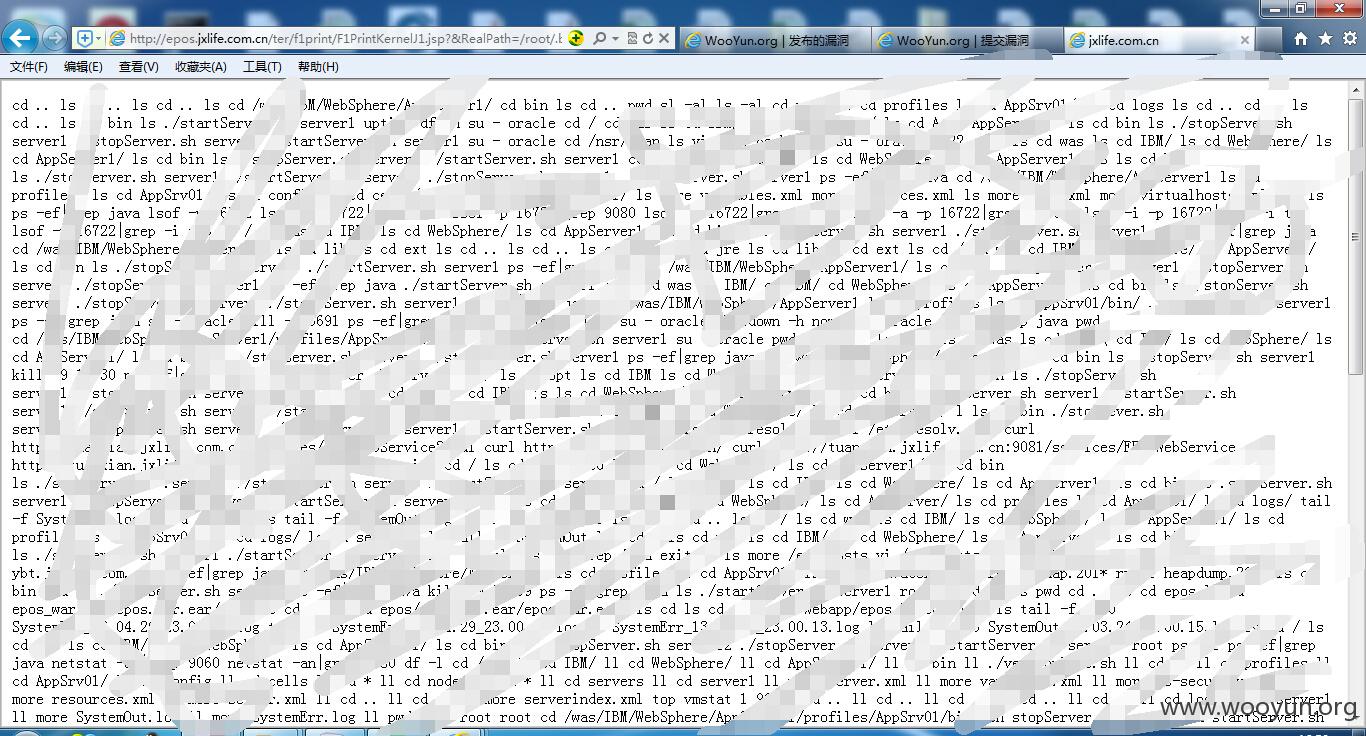
Task: Open the 编辑(E) menu
Action: coord(83,67)
